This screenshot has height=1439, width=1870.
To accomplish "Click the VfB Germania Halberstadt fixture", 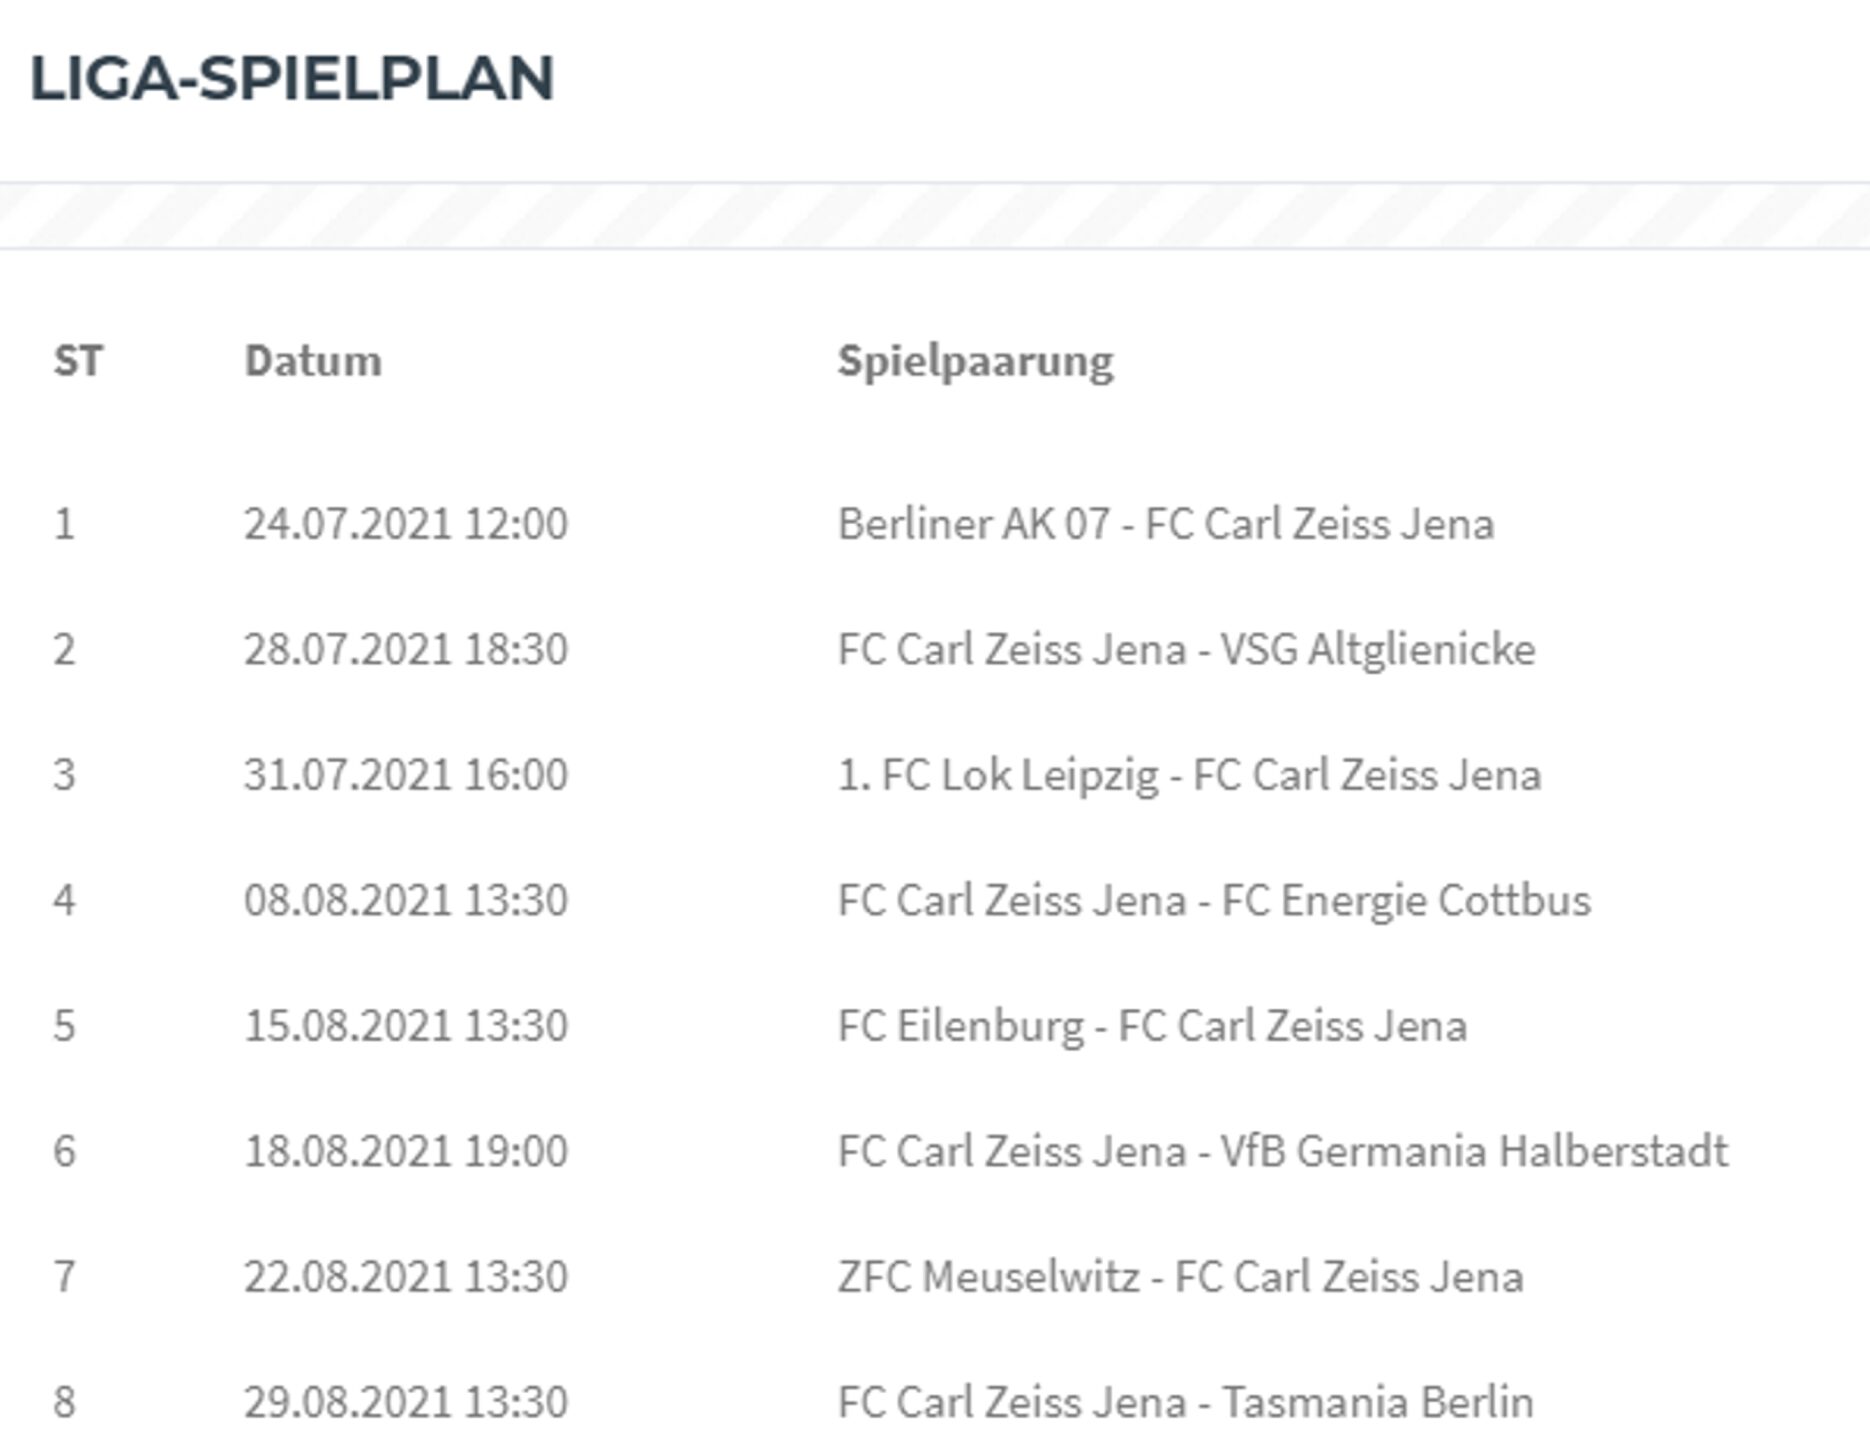I will coord(1282,1151).
